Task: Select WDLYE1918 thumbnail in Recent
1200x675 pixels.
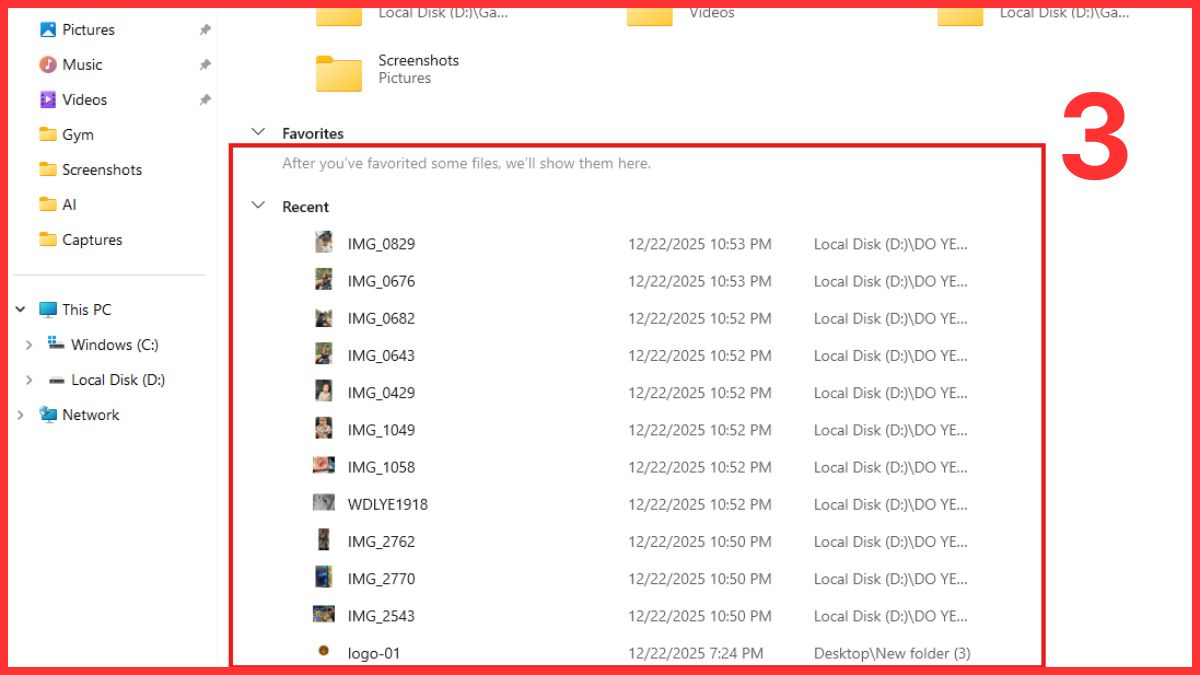Action: tap(323, 503)
